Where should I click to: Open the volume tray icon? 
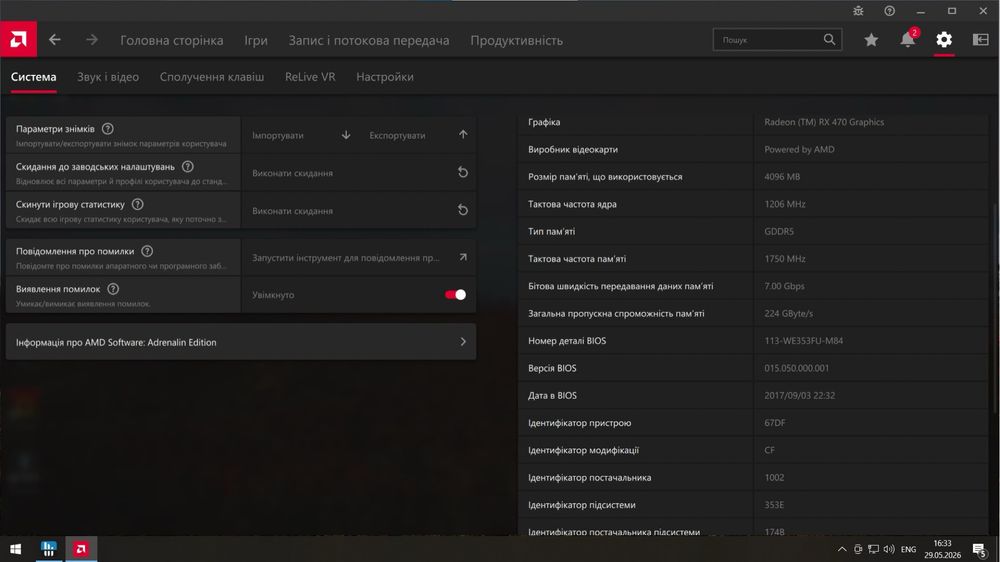click(889, 549)
